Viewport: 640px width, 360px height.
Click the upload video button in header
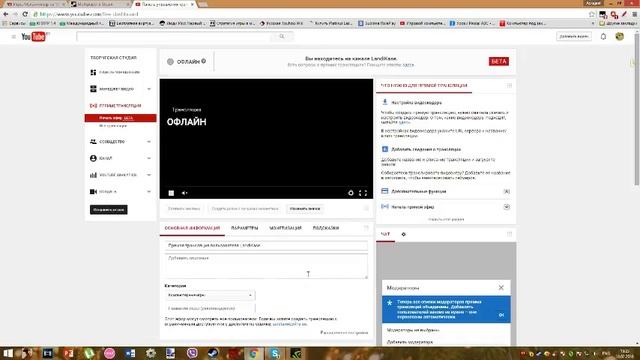[574, 37]
